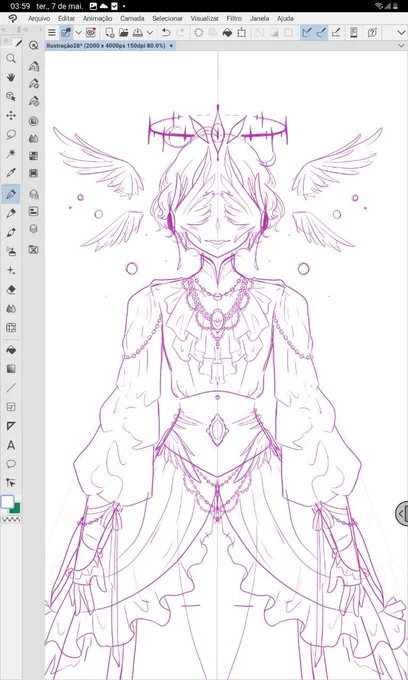Select the Pencil tool
408x680 pixels.
[x=11, y=213]
